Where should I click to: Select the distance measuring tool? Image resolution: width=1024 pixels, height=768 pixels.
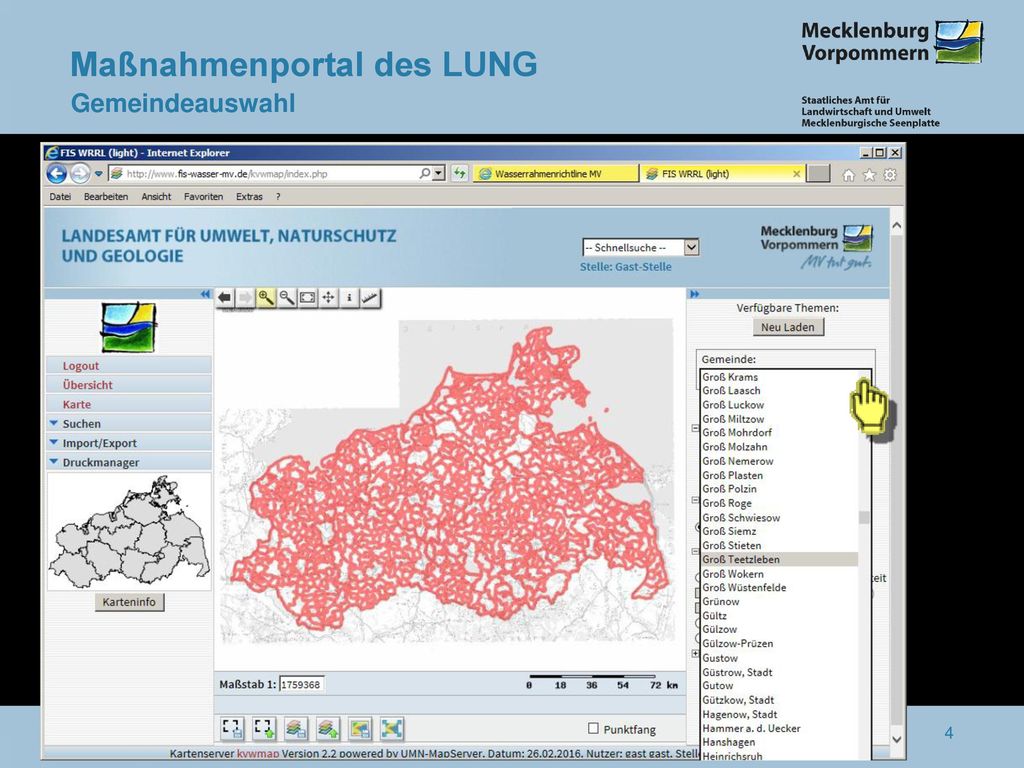[370, 298]
